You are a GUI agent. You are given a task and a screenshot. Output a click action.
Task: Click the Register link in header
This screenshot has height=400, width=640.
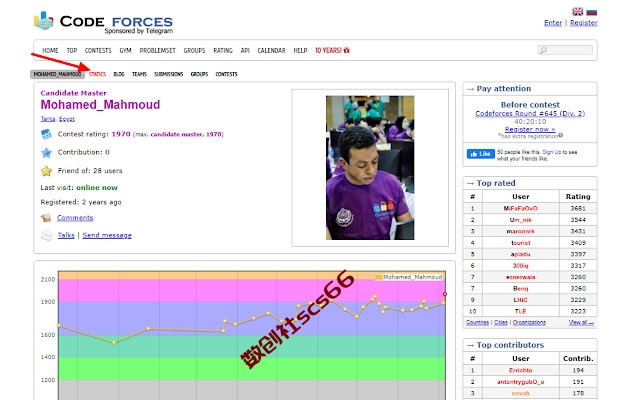coord(584,23)
